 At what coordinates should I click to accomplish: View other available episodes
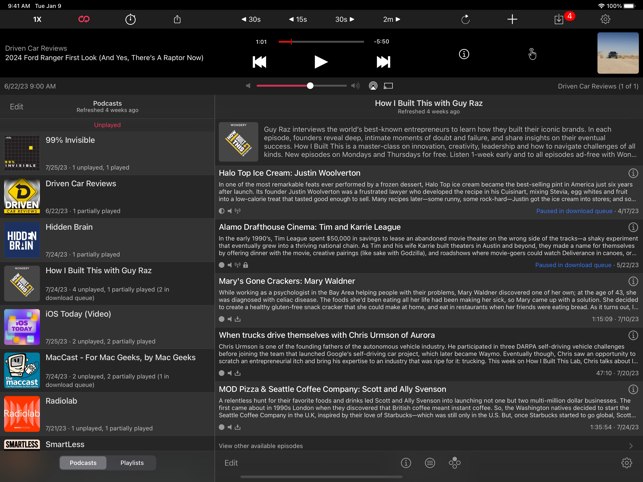[x=429, y=446]
